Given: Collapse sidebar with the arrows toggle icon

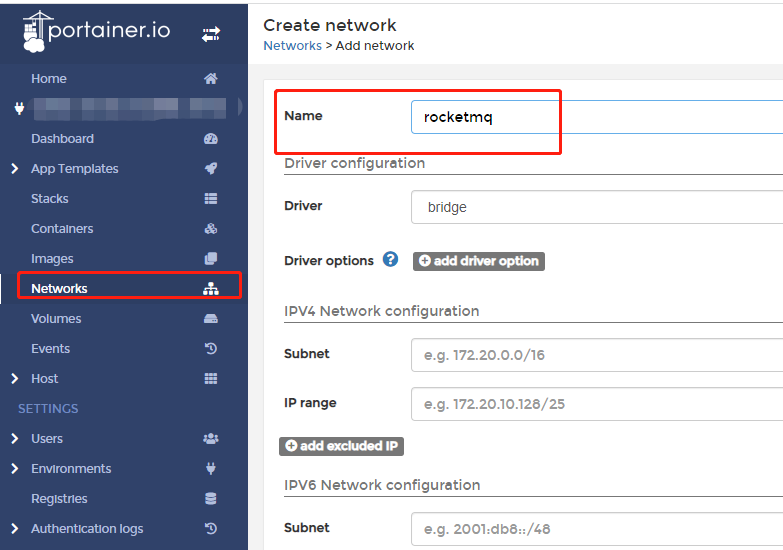Looking at the screenshot, I should click(211, 34).
